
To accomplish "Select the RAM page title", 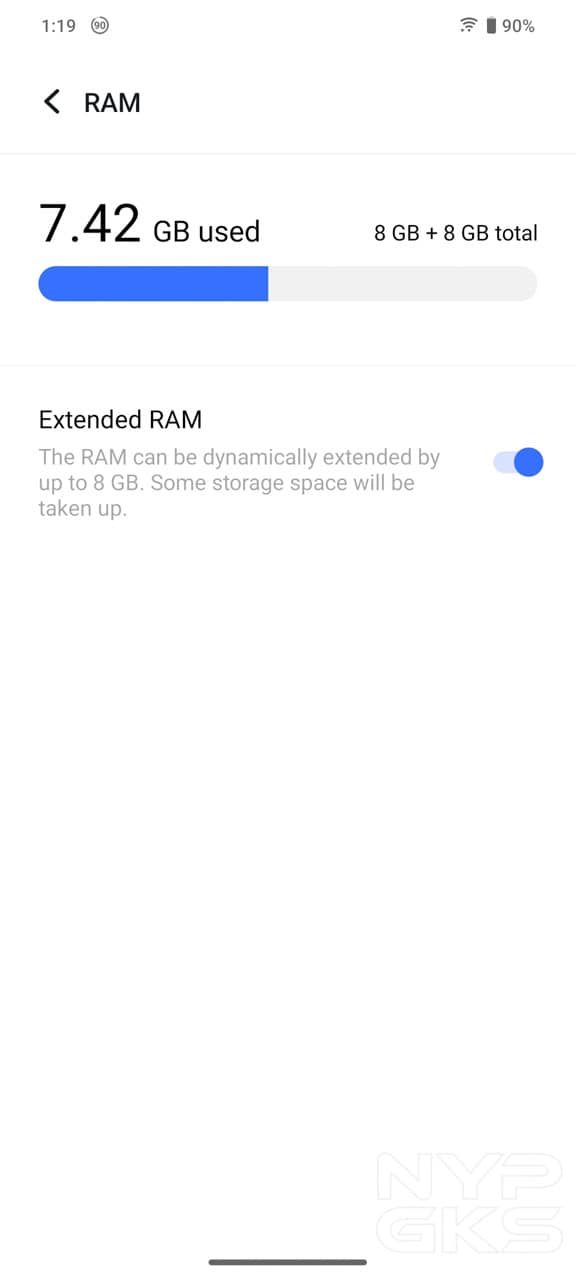I will pyautogui.click(x=112, y=103).
